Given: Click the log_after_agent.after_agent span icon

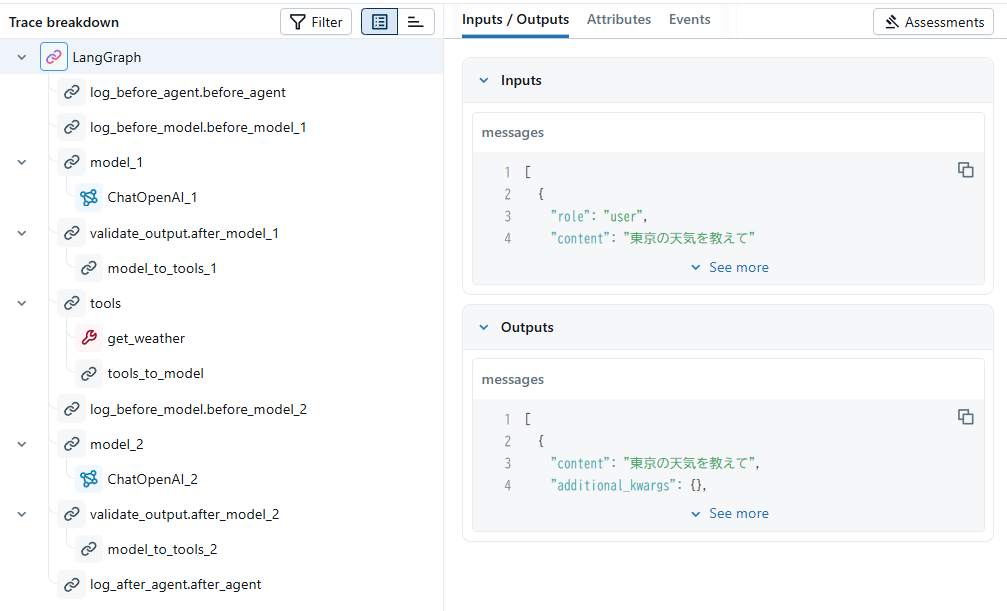Looking at the screenshot, I should point(71,584).
